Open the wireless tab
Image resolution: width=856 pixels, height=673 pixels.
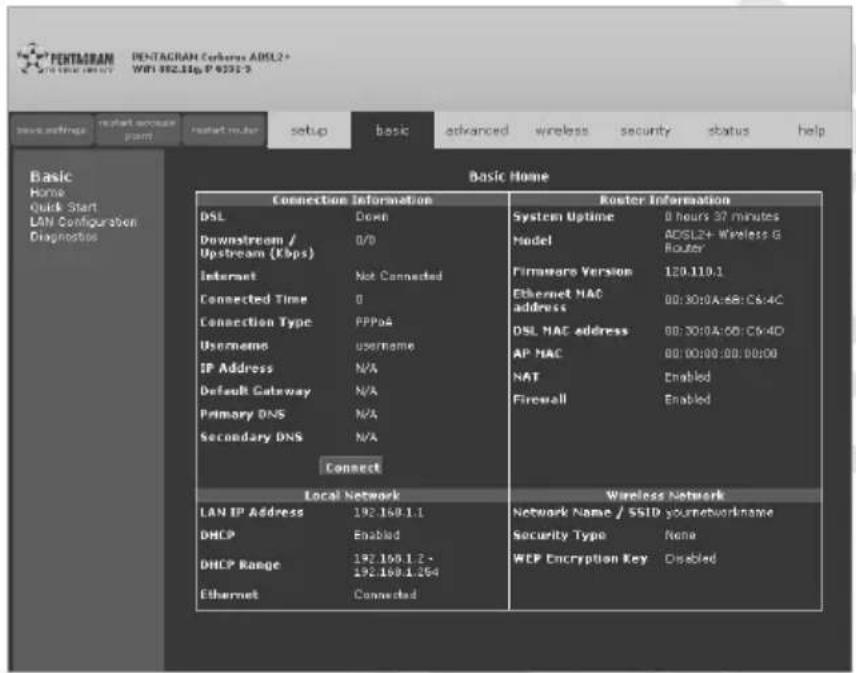click(x=562, y=130)
